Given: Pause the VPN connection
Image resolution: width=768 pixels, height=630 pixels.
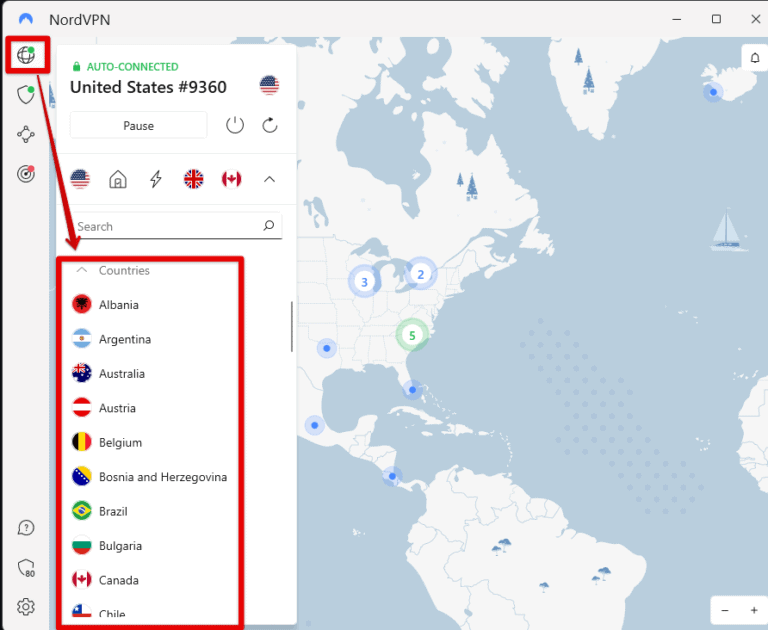Looking at the screenshot, I should pyautogui.click(x=139, y=125).
